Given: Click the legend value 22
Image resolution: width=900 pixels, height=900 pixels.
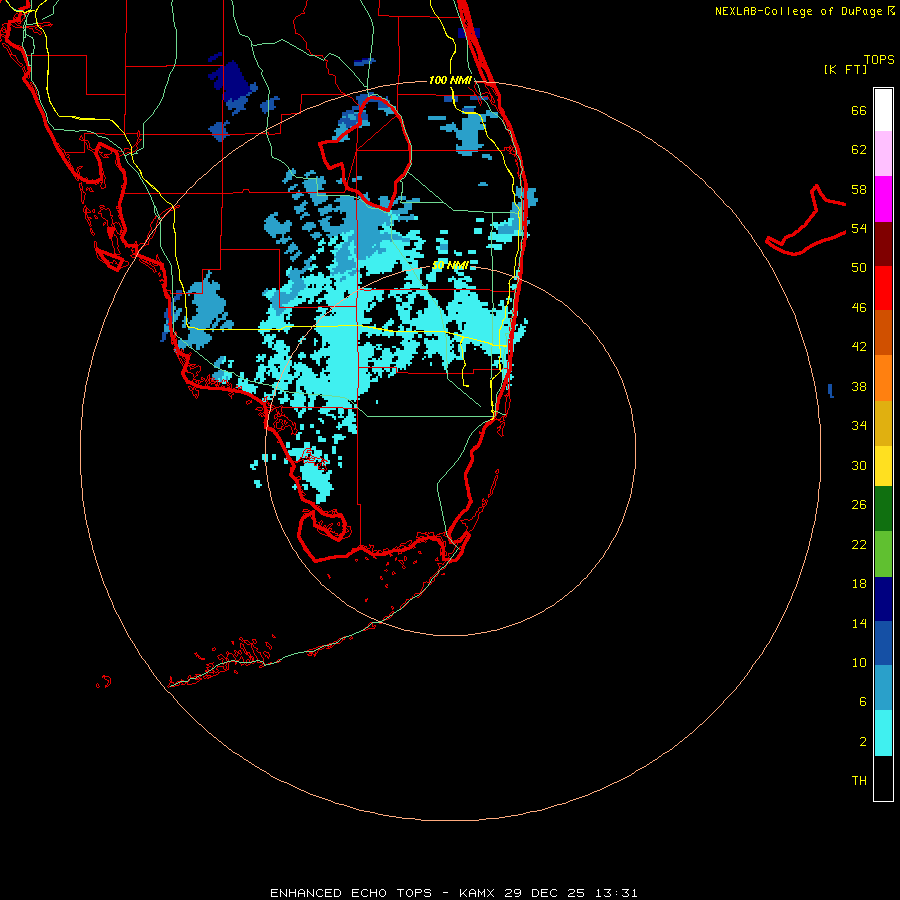Looking at the screenshot, I should pyautogui.click(x=859, y=544).
